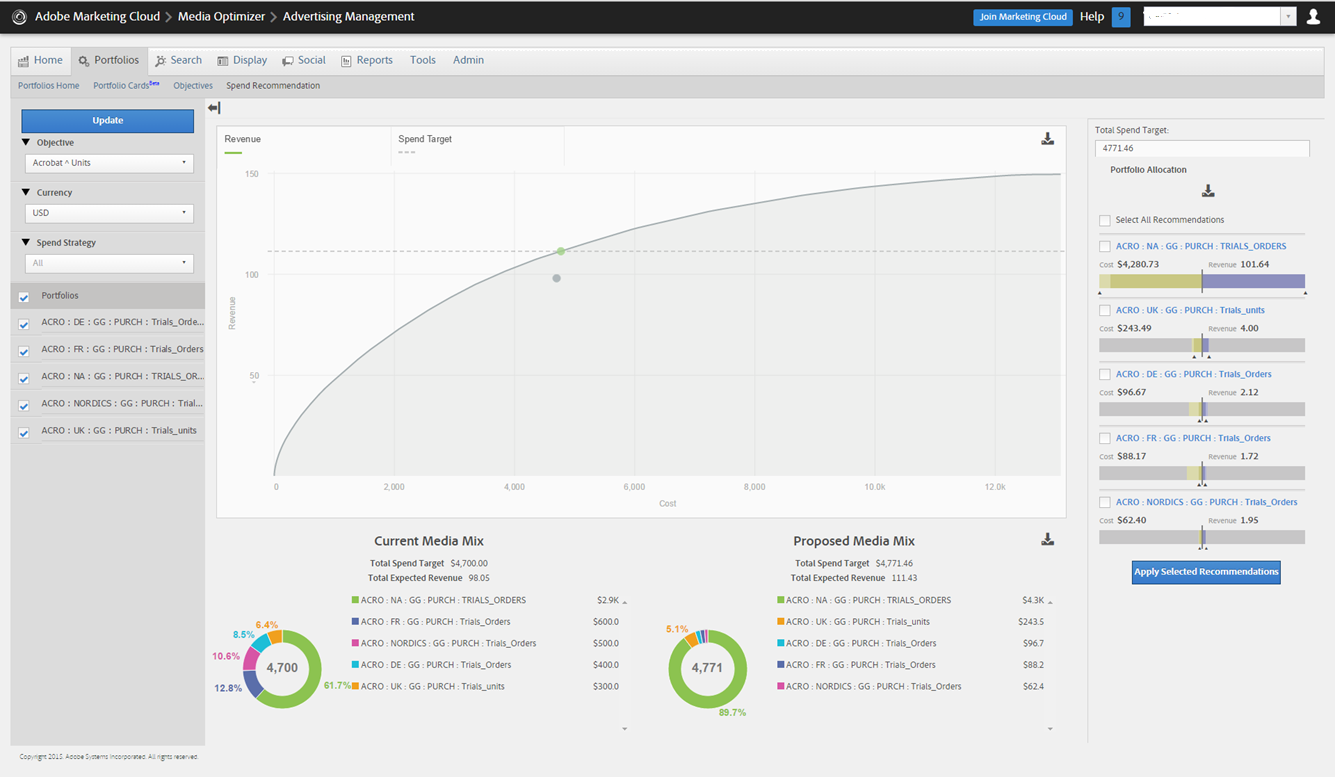Collapse the left panel with arrow icon
Image resolution: width=1335 pixels, height=777 pixels.
[214, 108]
